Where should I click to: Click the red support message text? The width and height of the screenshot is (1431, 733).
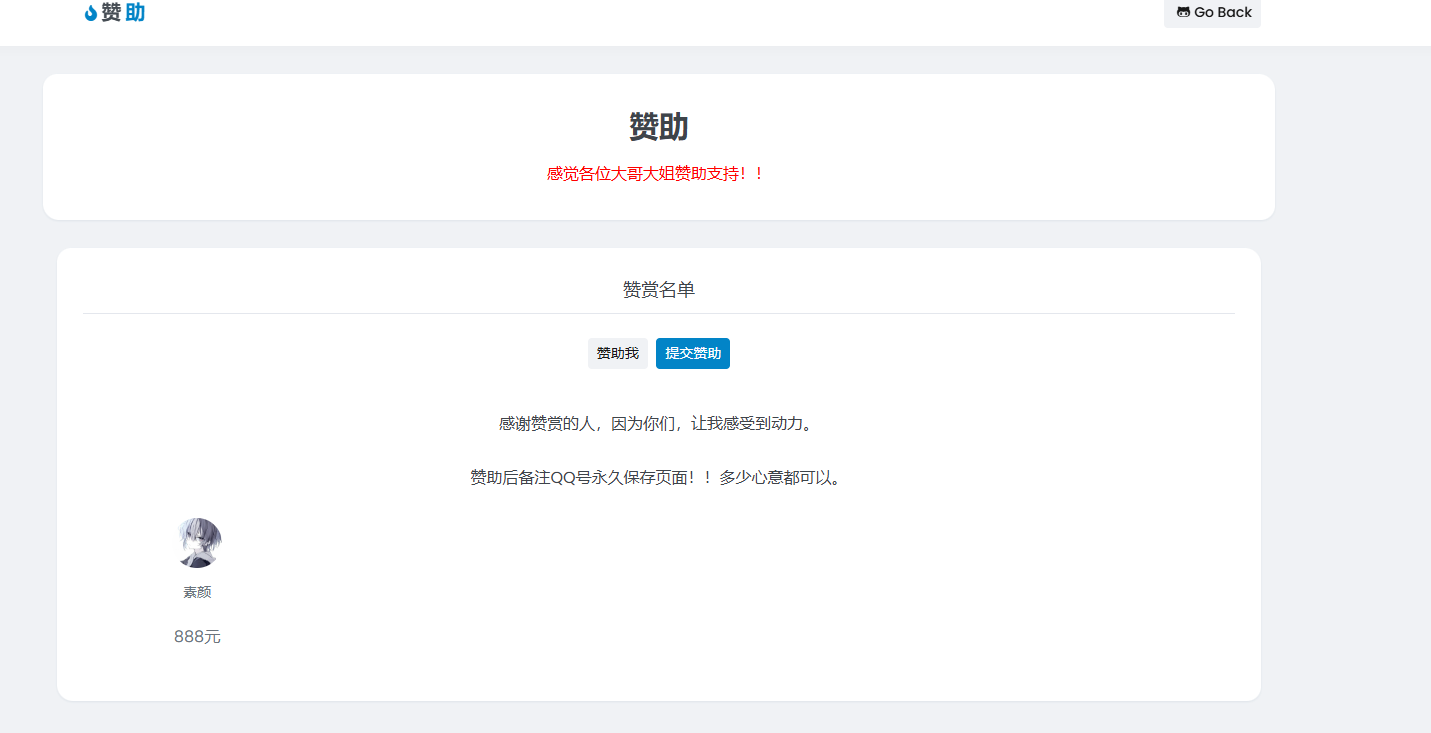tap(658, 173)
